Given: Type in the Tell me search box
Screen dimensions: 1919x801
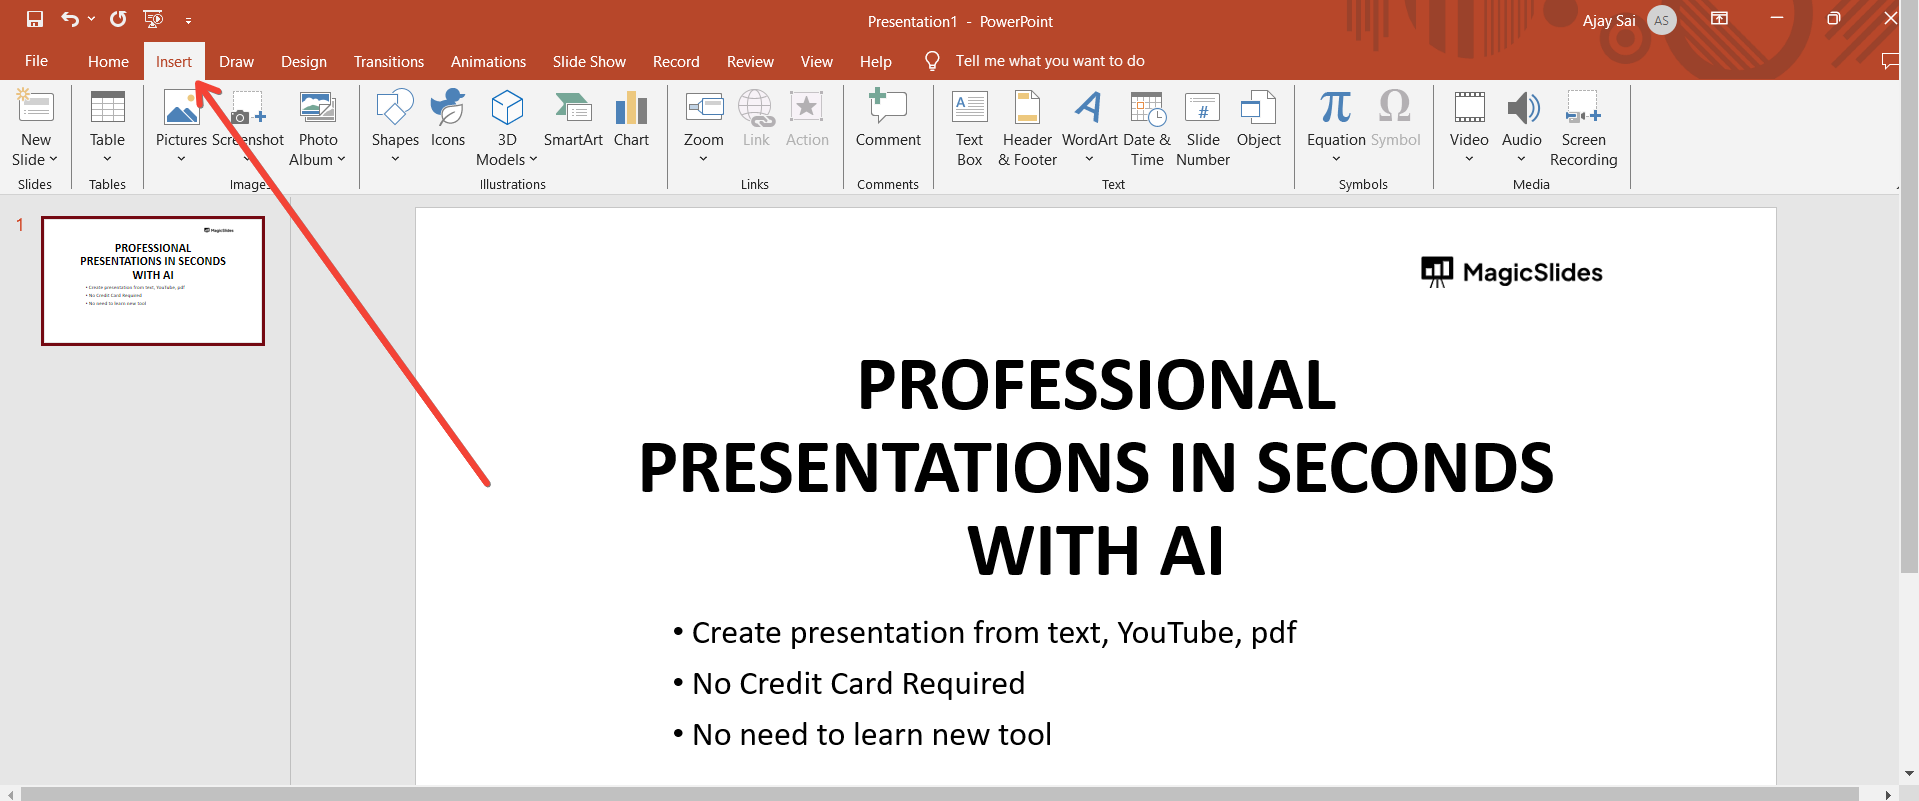Looking at the screenshot, I should [1049, 62].
